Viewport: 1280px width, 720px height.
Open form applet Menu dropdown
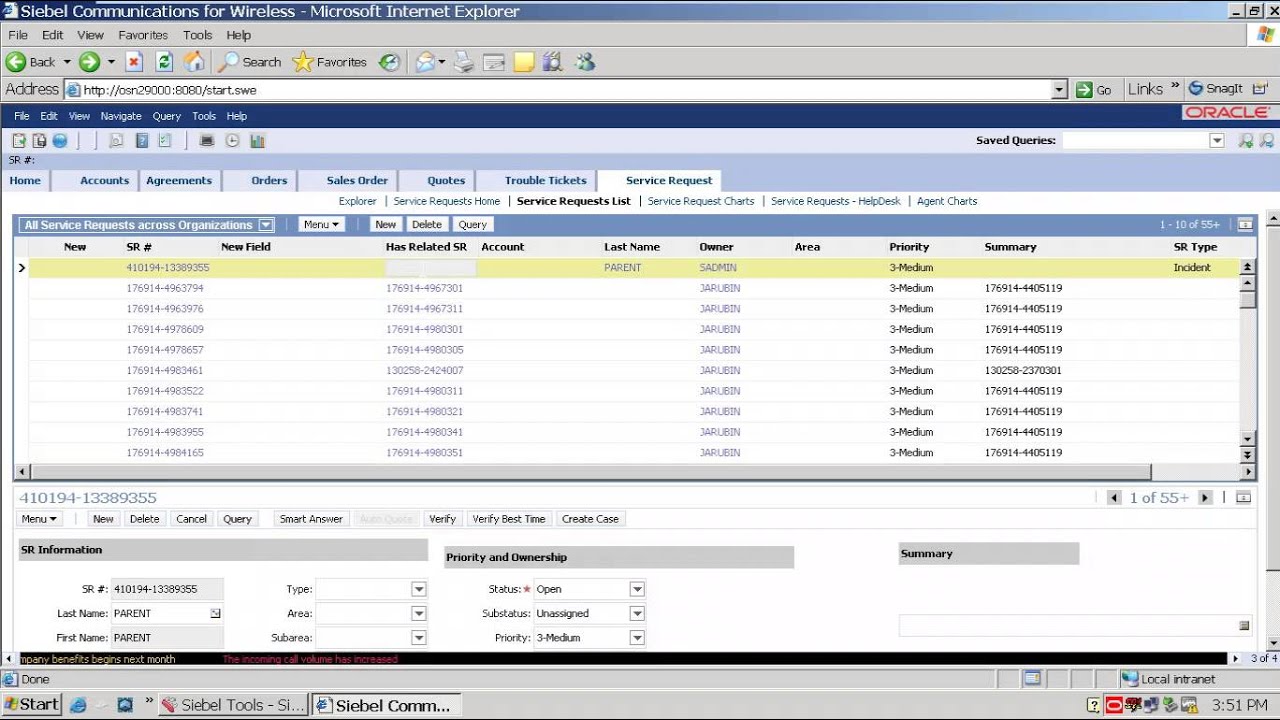tap(39, 519)
